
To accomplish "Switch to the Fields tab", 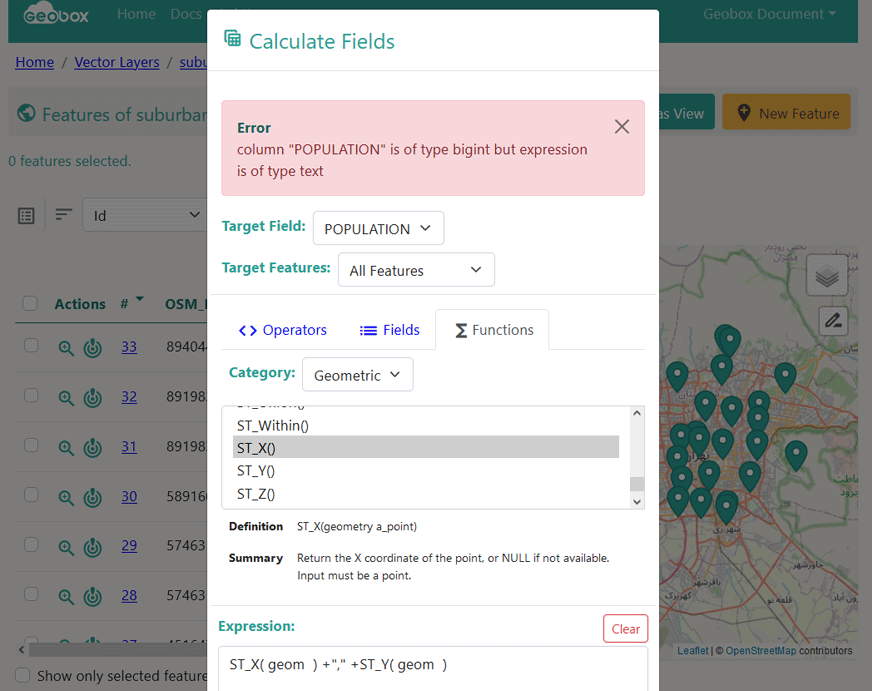I will [x=390, y=330].
